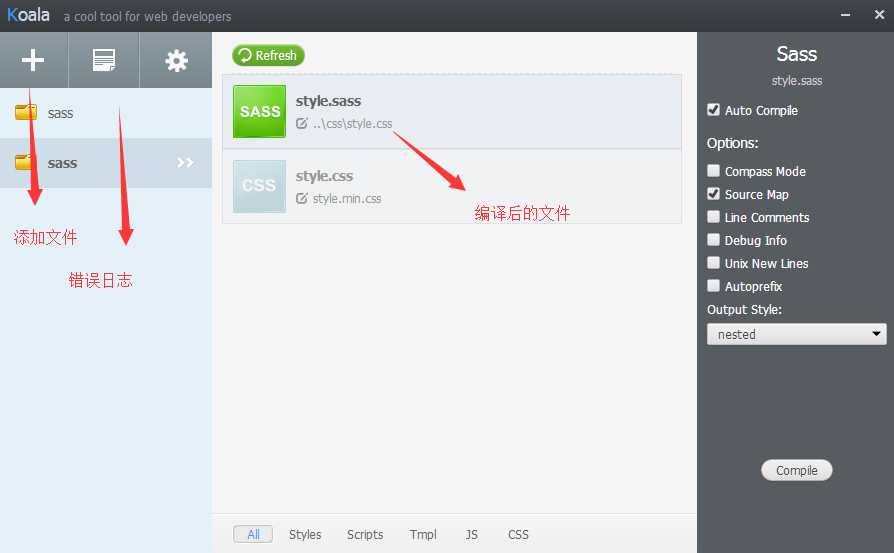Screen dimensions: 894x553
Task: Switch to the Styles filter tab
Action: point(305,534)
